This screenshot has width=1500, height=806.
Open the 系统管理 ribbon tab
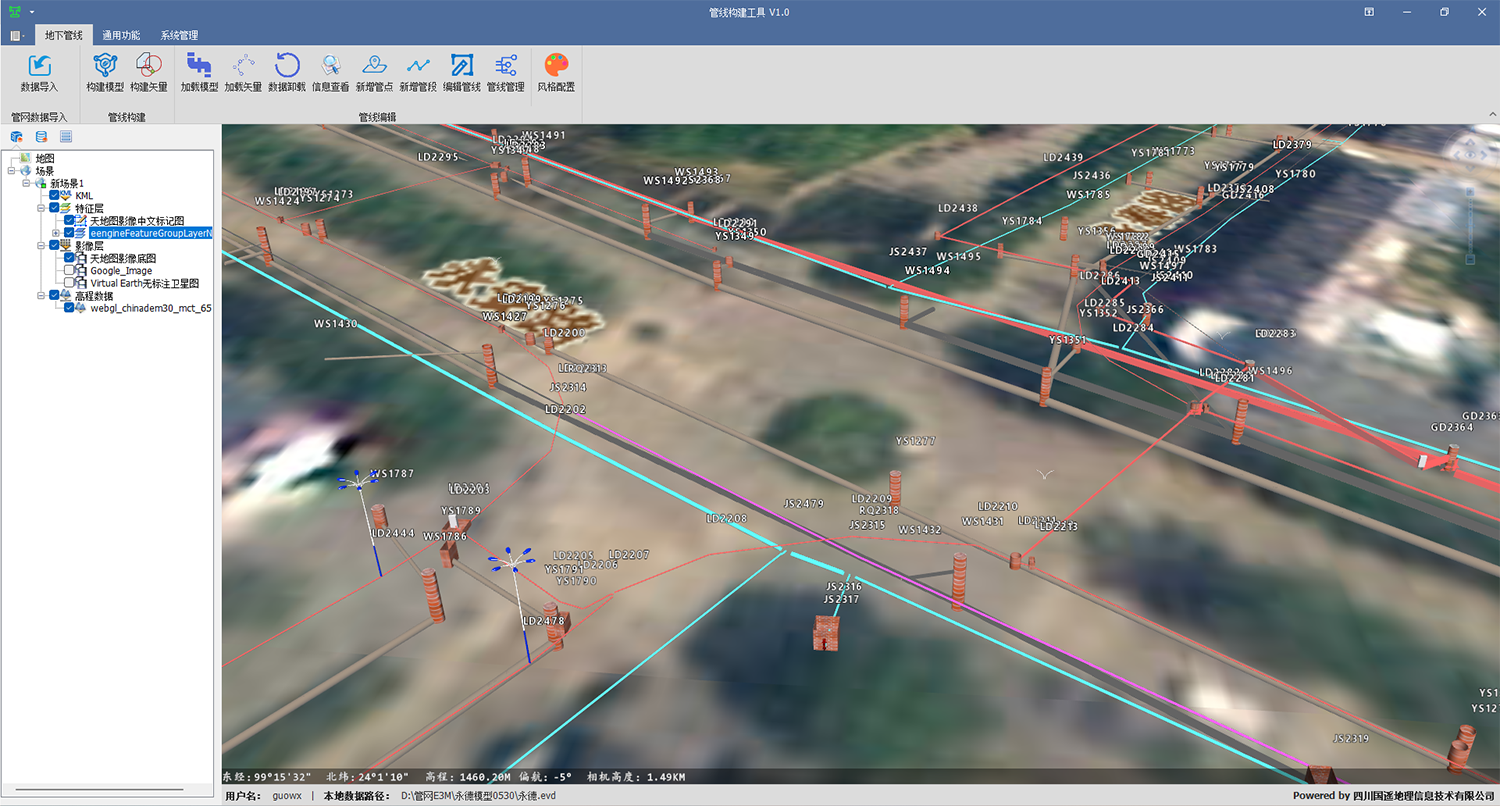[x=179, y=35]
